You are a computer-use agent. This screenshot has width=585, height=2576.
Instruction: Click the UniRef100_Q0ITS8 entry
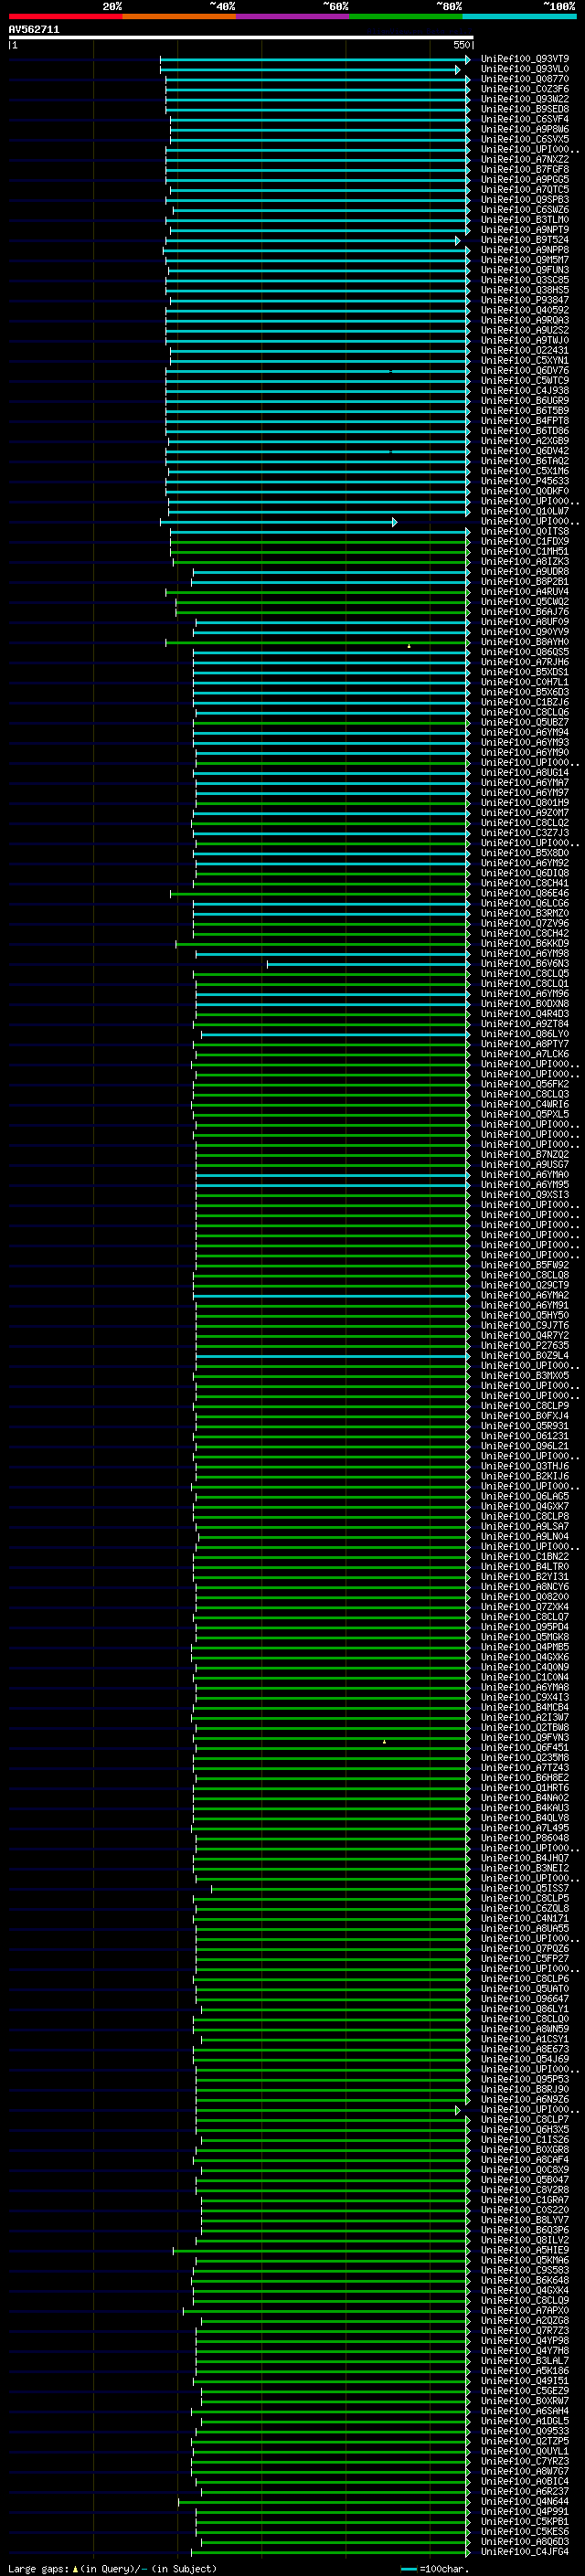pyautogui.click(x=525, y=531)
